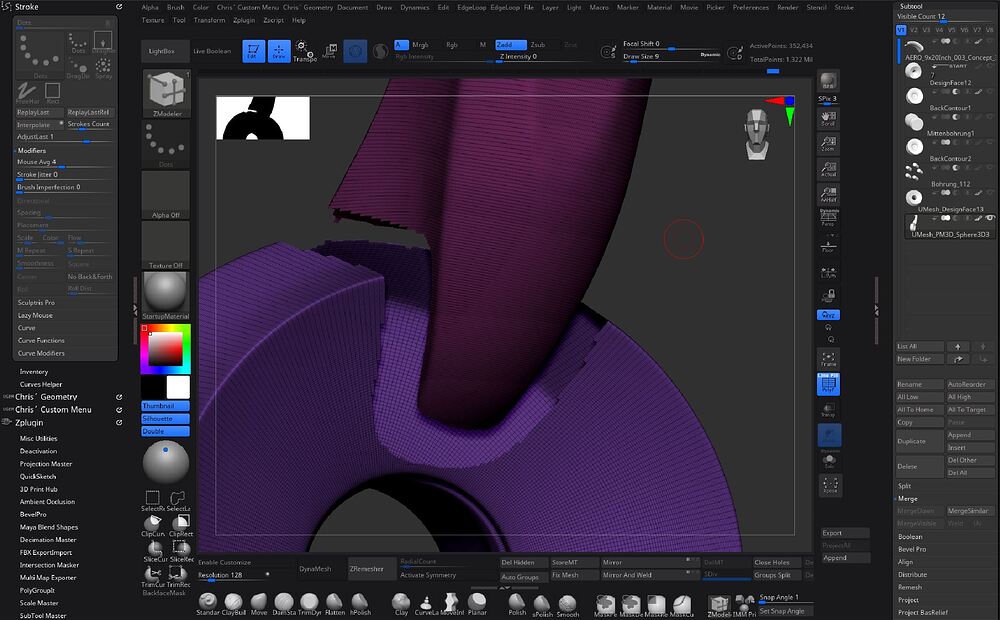Select the TrimCurve tool icon
The image size is (1000, 620).
[x=154, y=577]
